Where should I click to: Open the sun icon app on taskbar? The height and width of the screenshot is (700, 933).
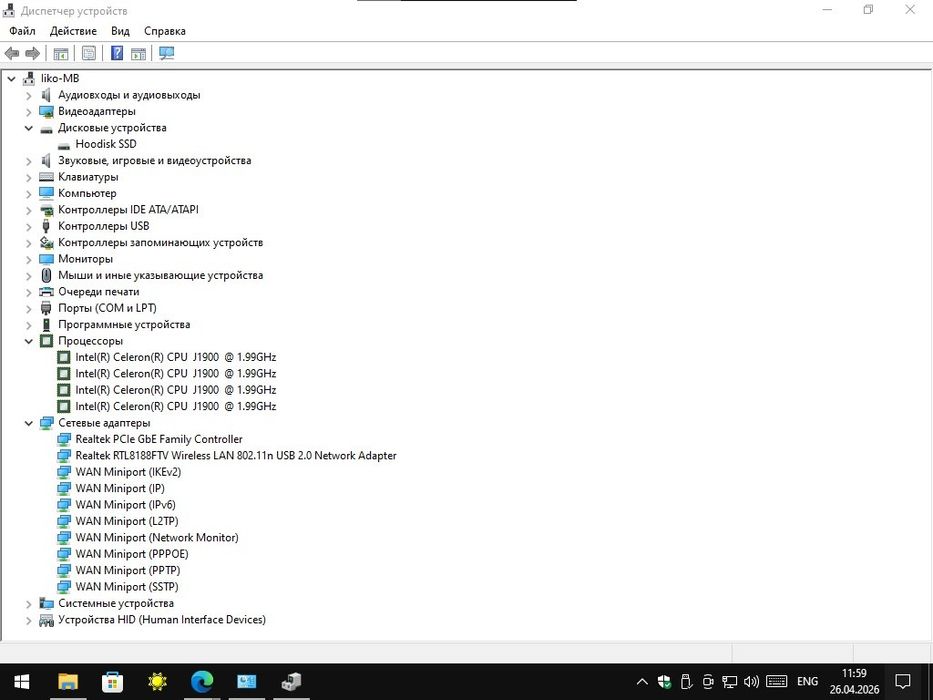(157, 682)
